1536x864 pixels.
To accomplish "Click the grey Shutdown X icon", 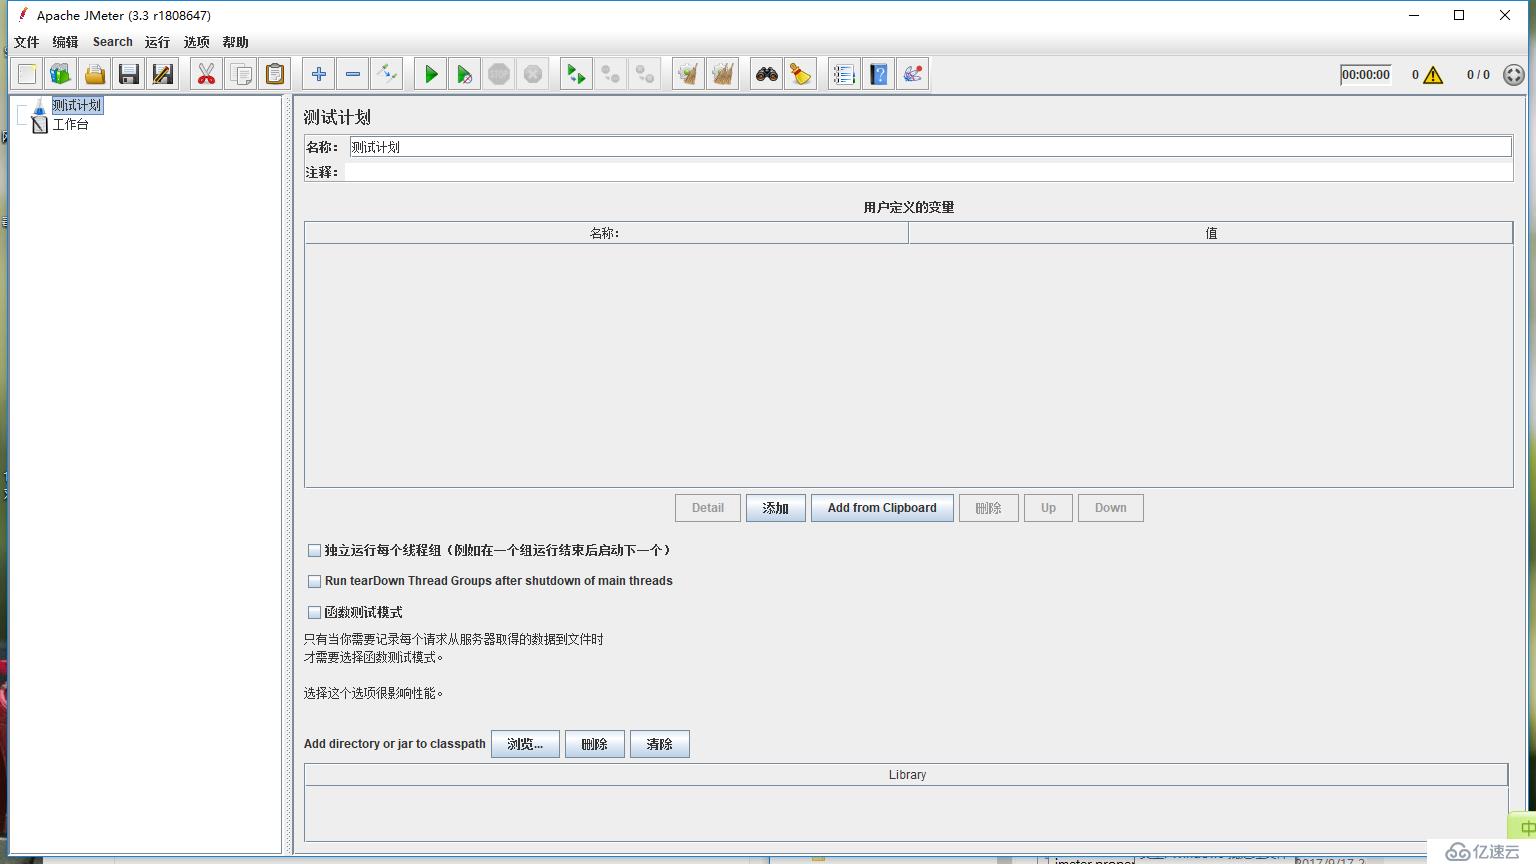I will click(x=533, y=74).
